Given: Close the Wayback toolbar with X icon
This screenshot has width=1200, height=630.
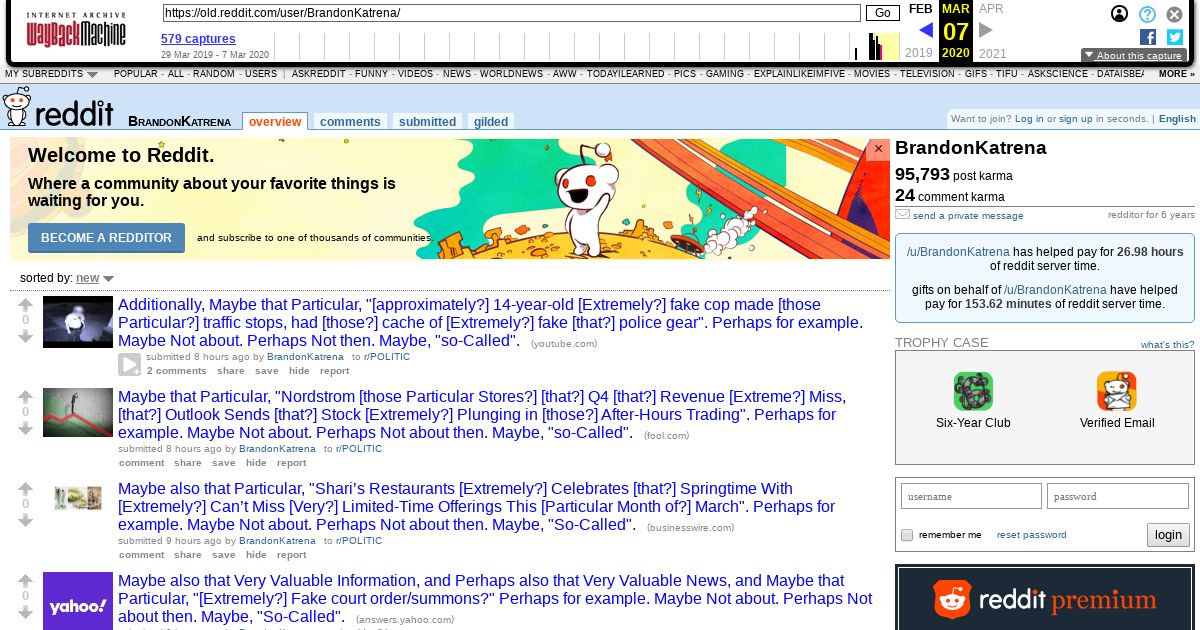Looking at the screenshot, I should point(1175,14).
